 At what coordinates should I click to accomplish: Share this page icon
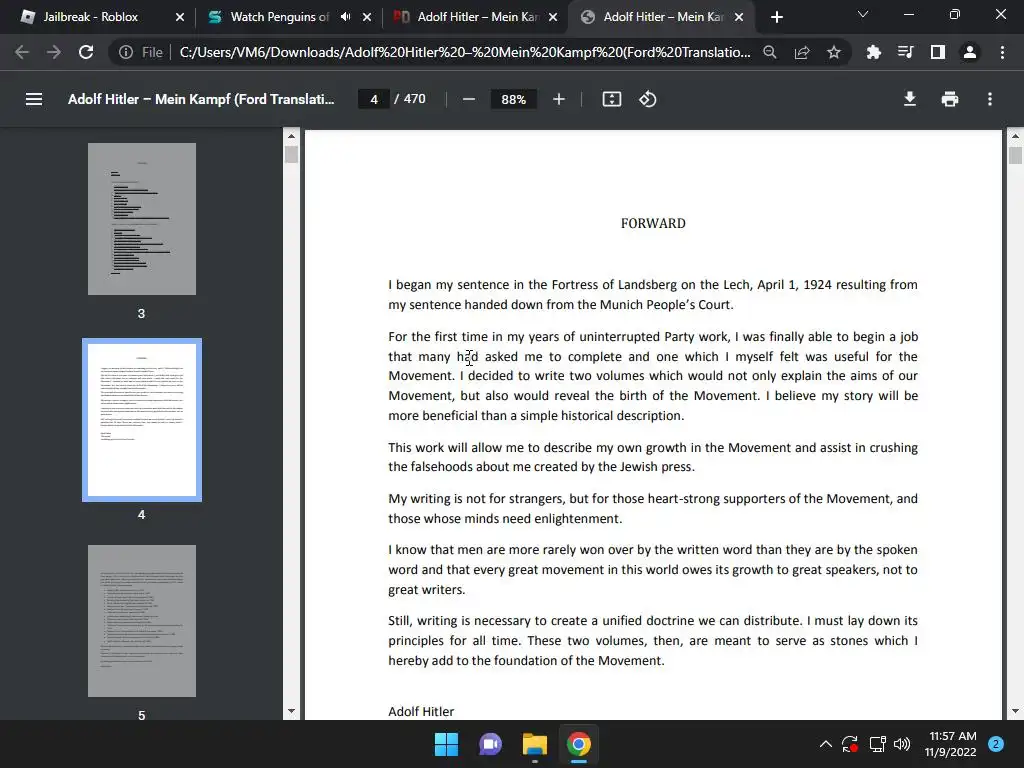tap(802, 52)
